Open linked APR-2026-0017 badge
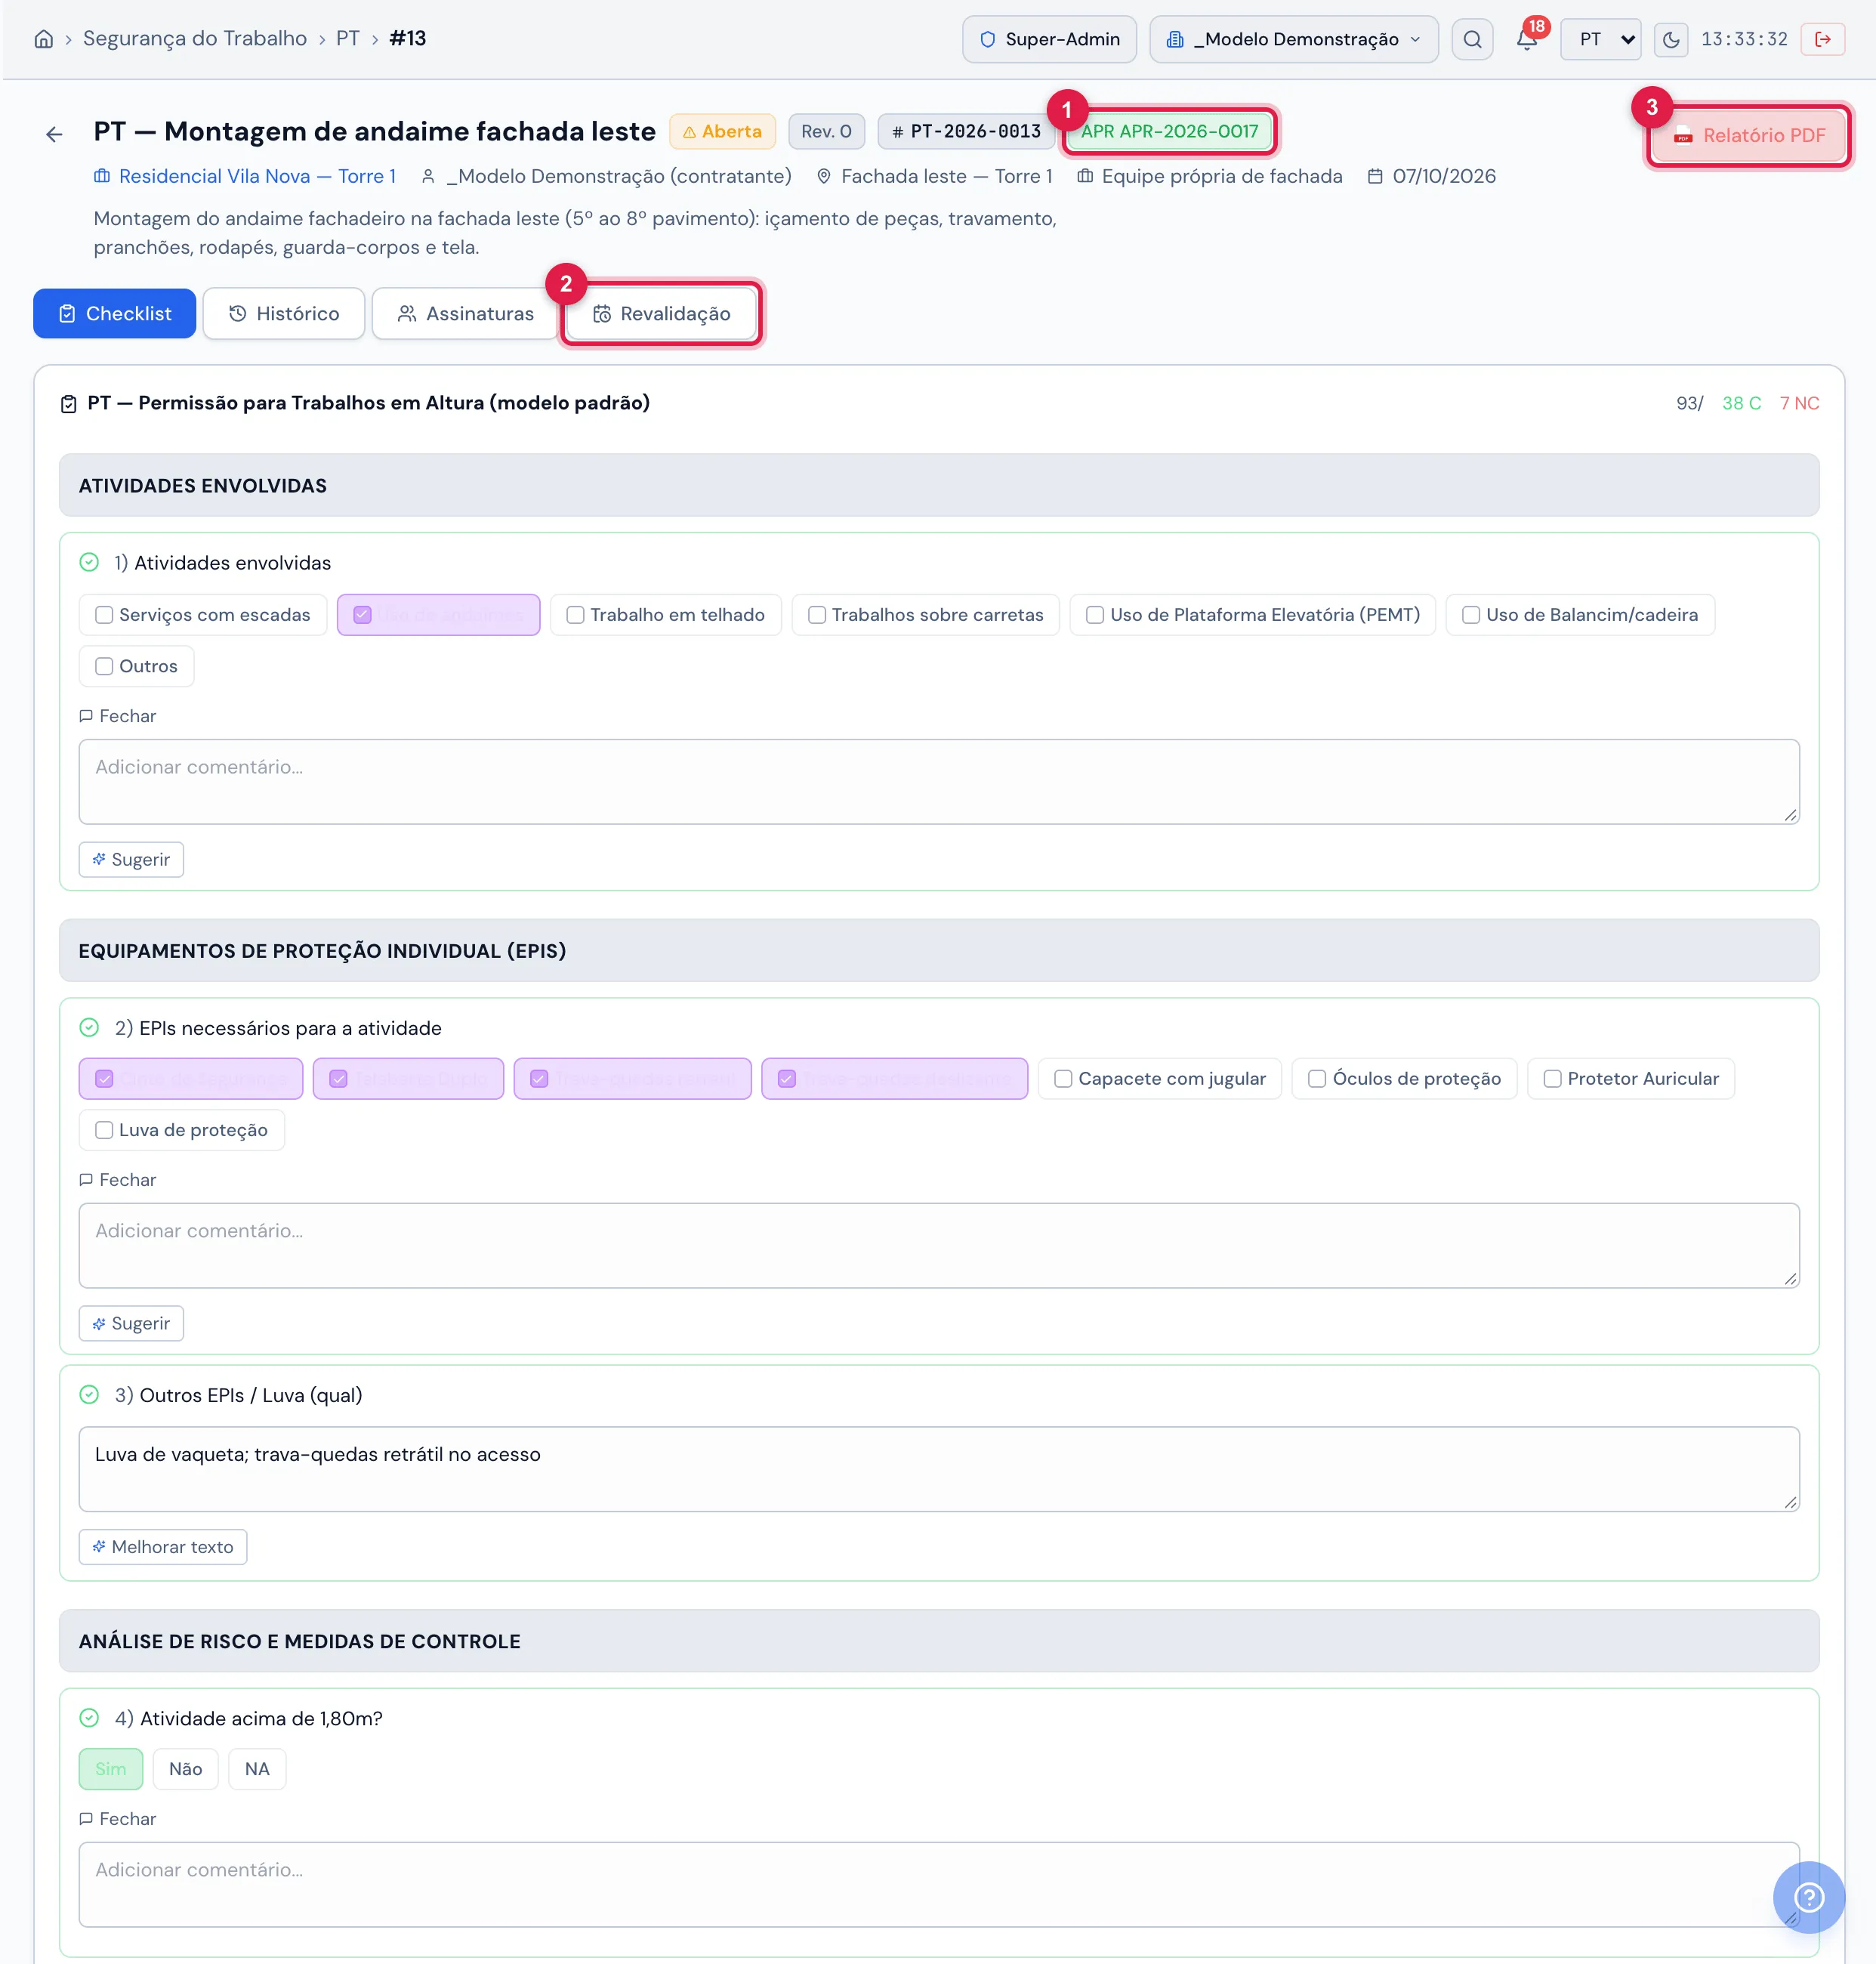This screenshot has height=1964, width=1876. (x=1169, y=131)
